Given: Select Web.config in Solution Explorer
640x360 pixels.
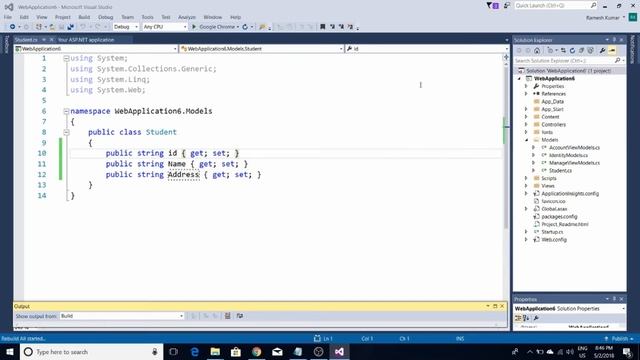Looking at the screenshot, I should pos(554,240).
